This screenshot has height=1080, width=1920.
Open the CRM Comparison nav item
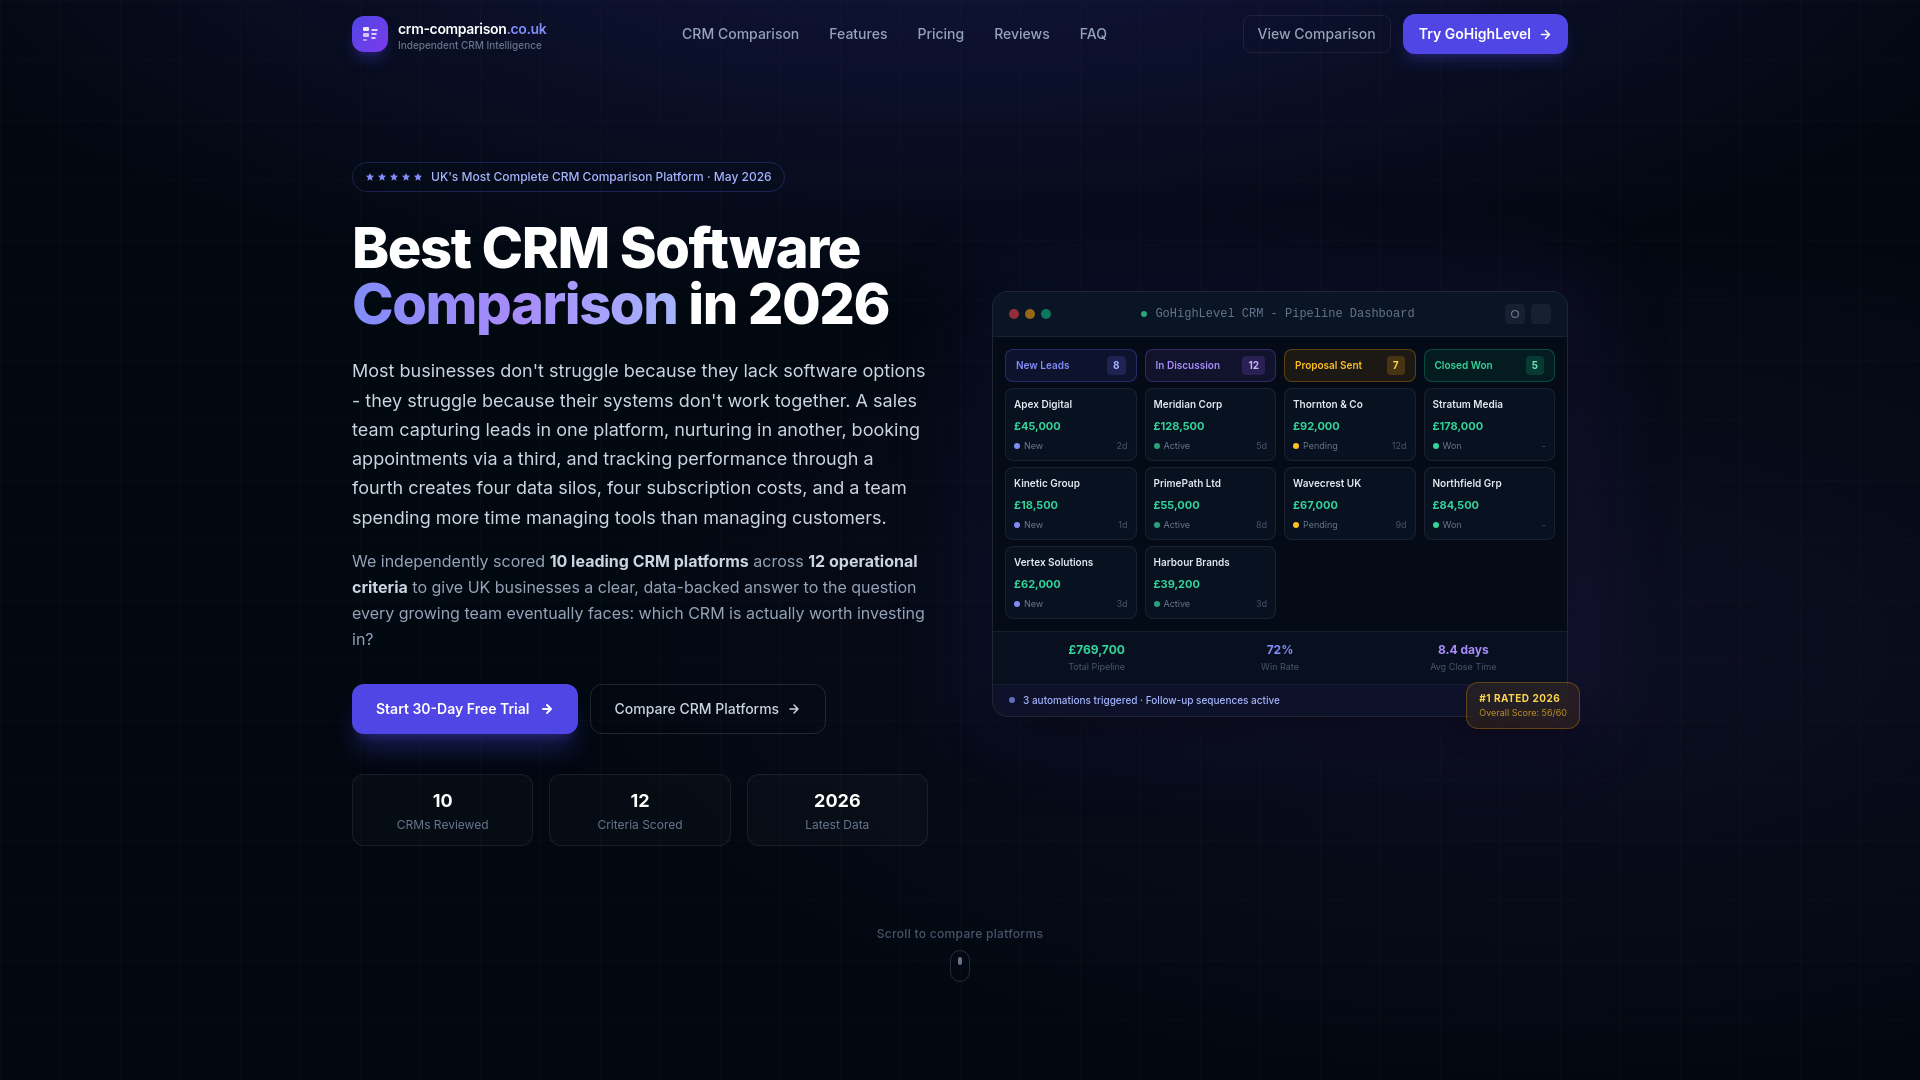(x=740, y=34)
